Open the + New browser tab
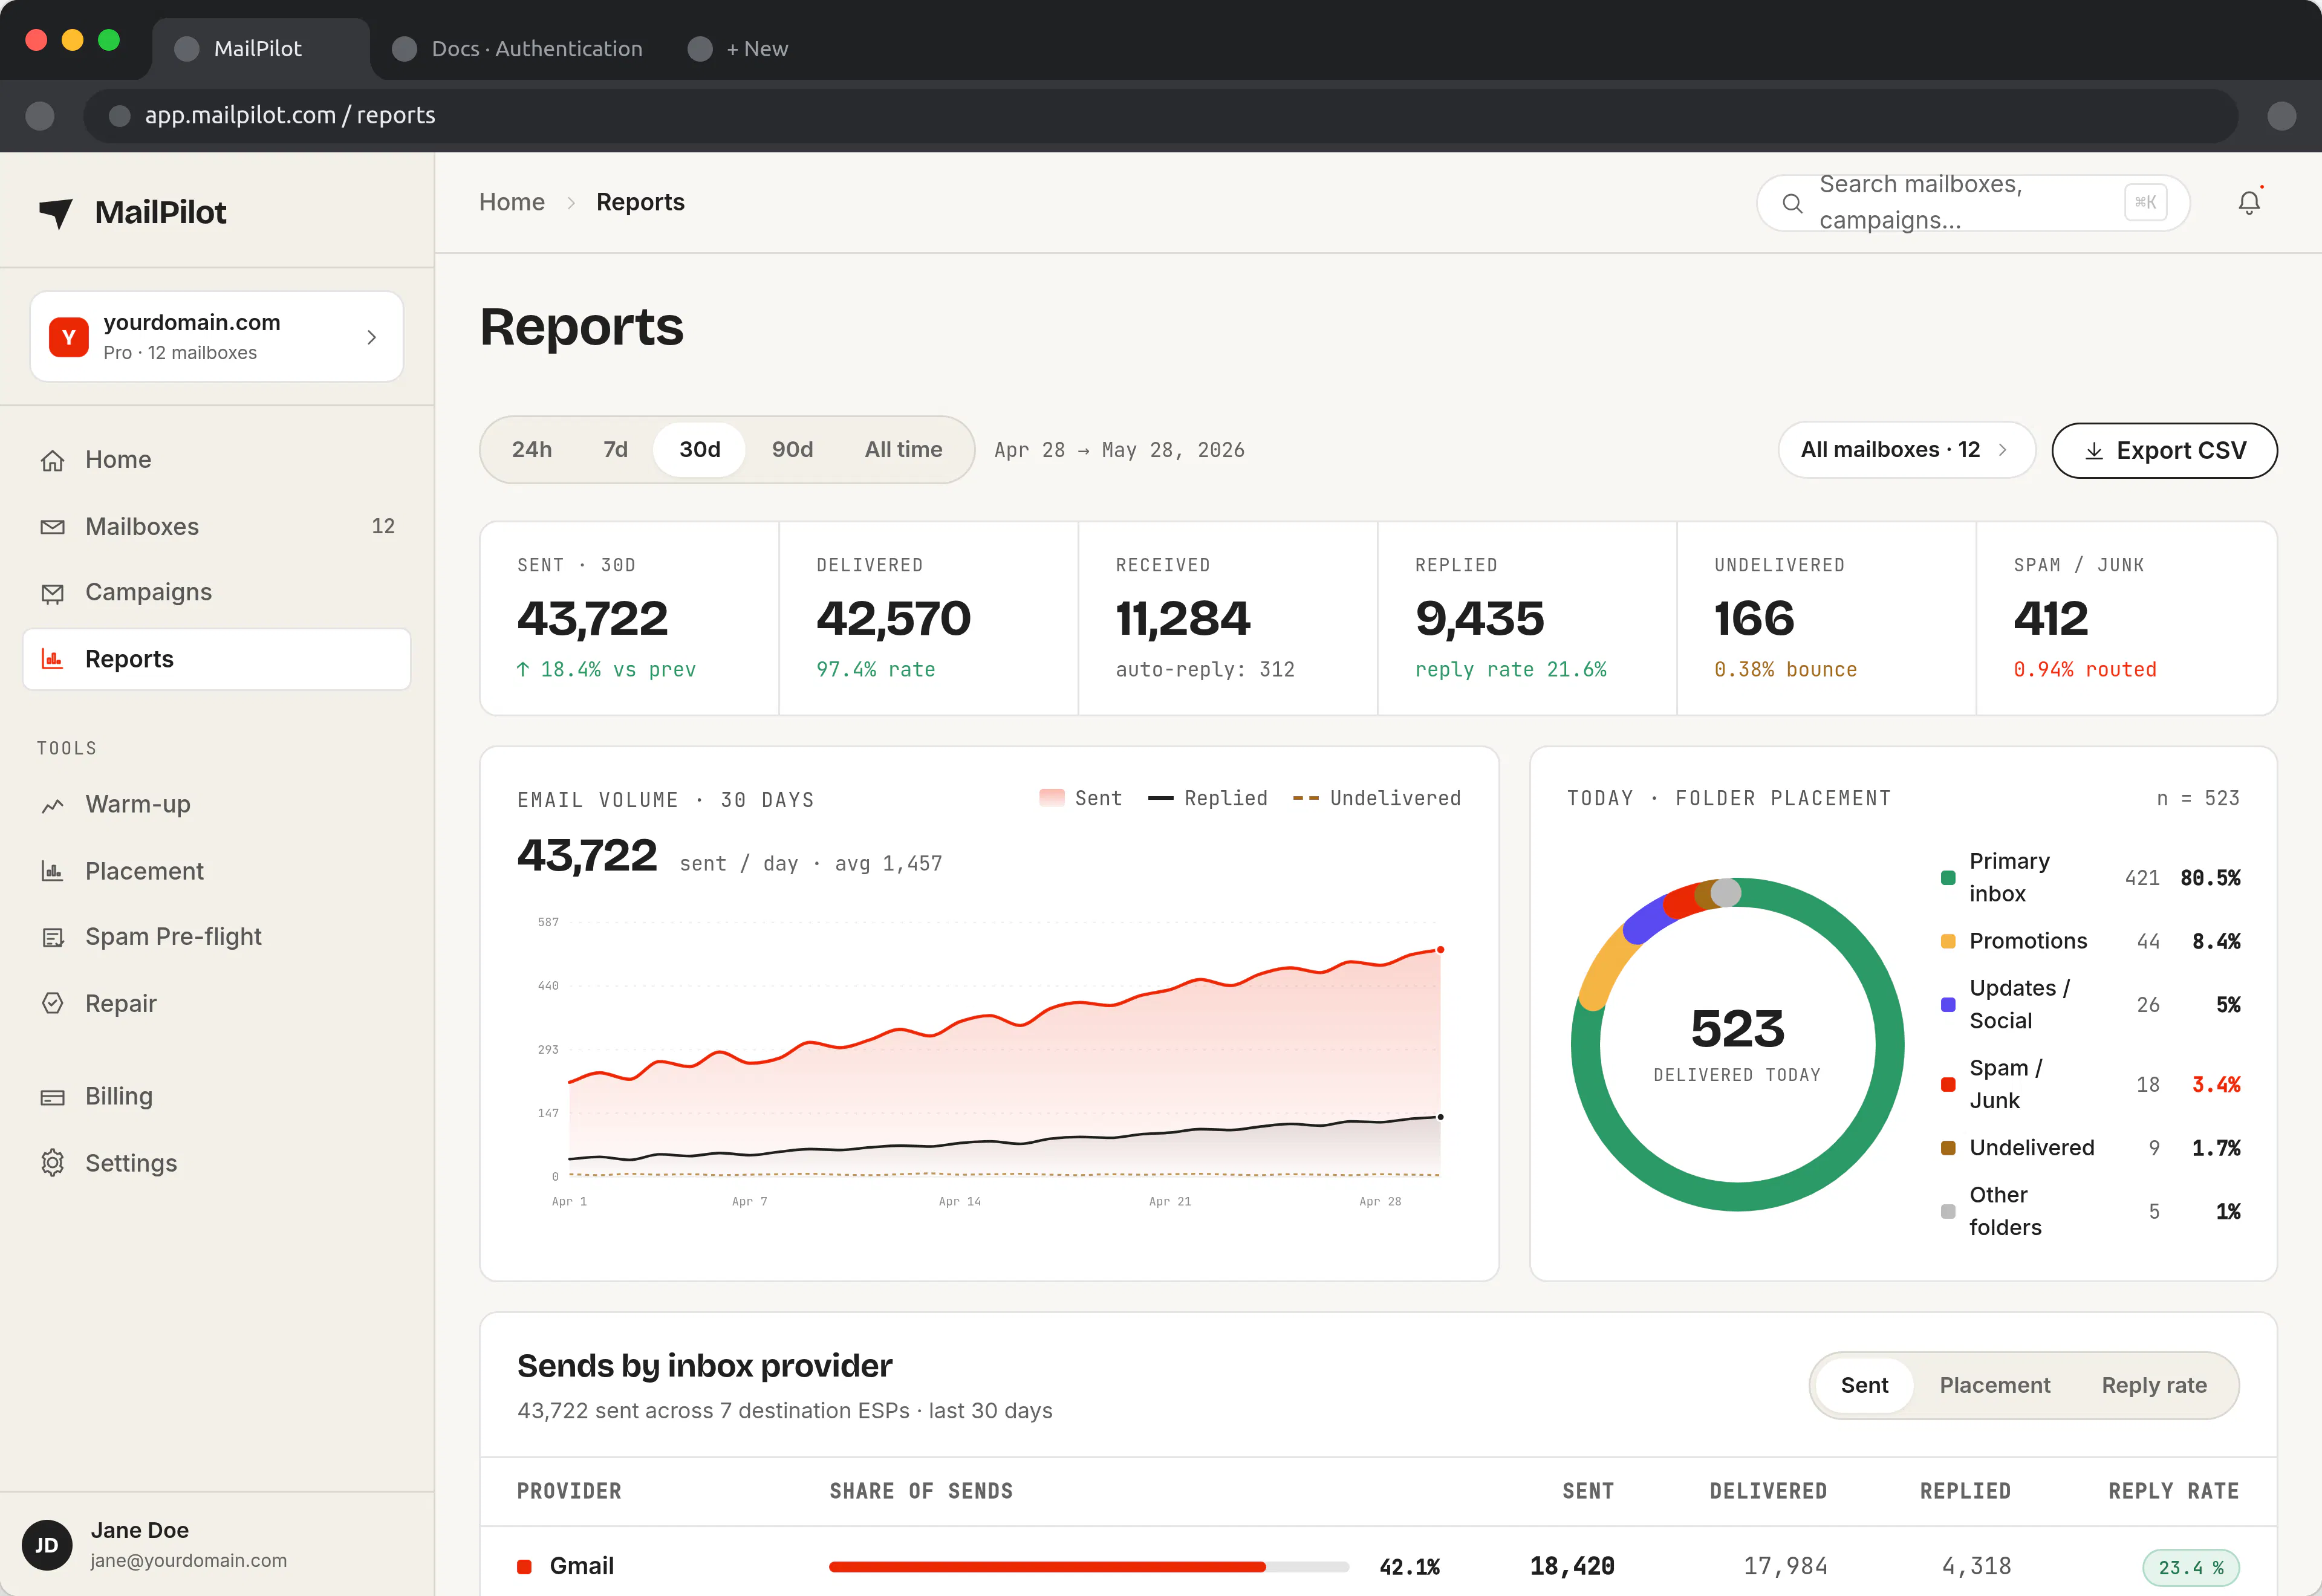 pyautogui.click(x=739, y=48)
